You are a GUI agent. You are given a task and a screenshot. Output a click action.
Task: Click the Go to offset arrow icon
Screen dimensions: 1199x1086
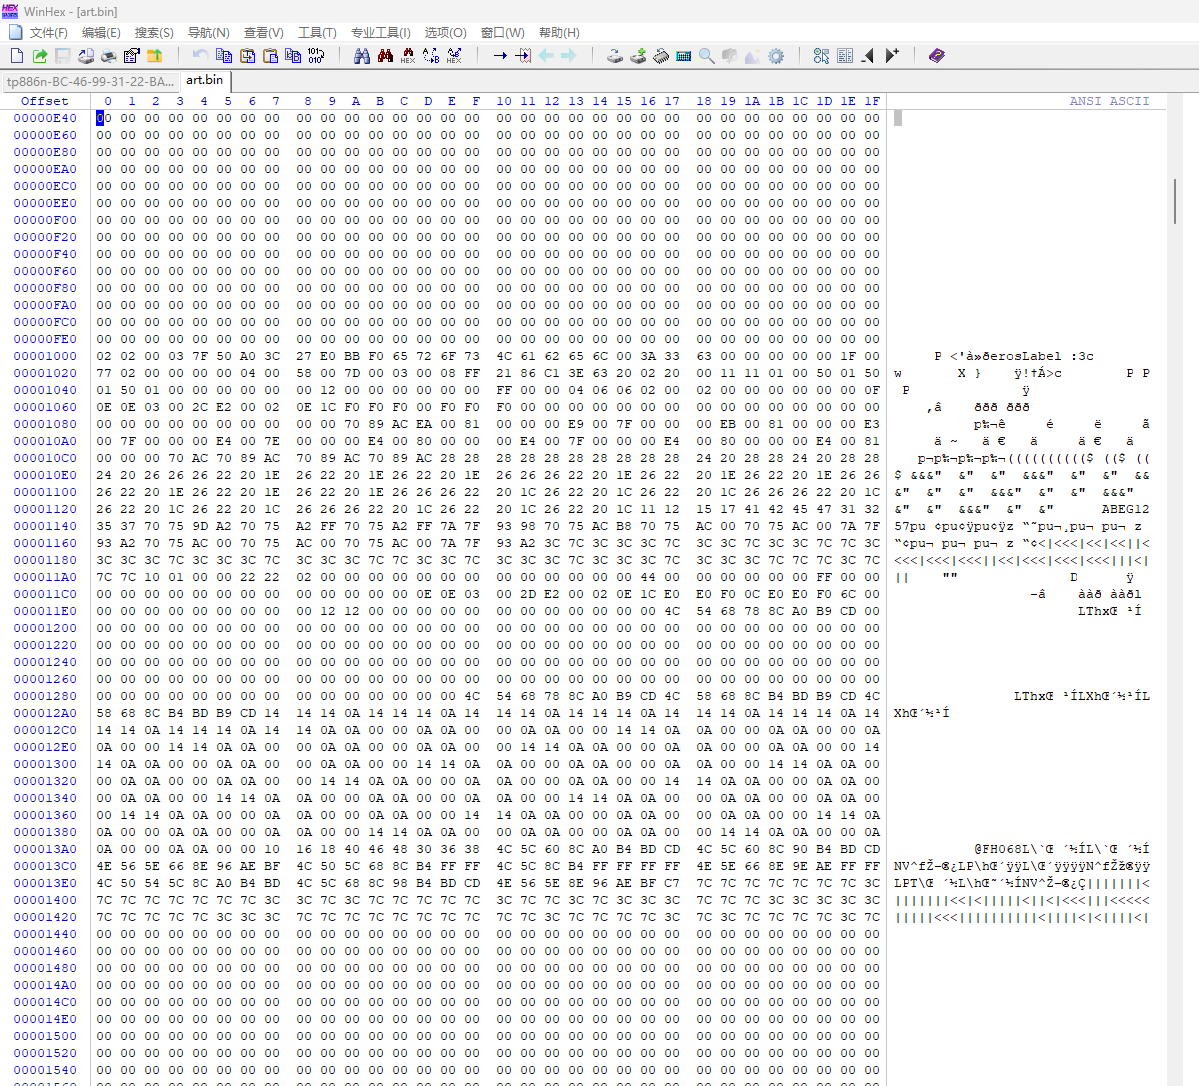click(500, 56)
